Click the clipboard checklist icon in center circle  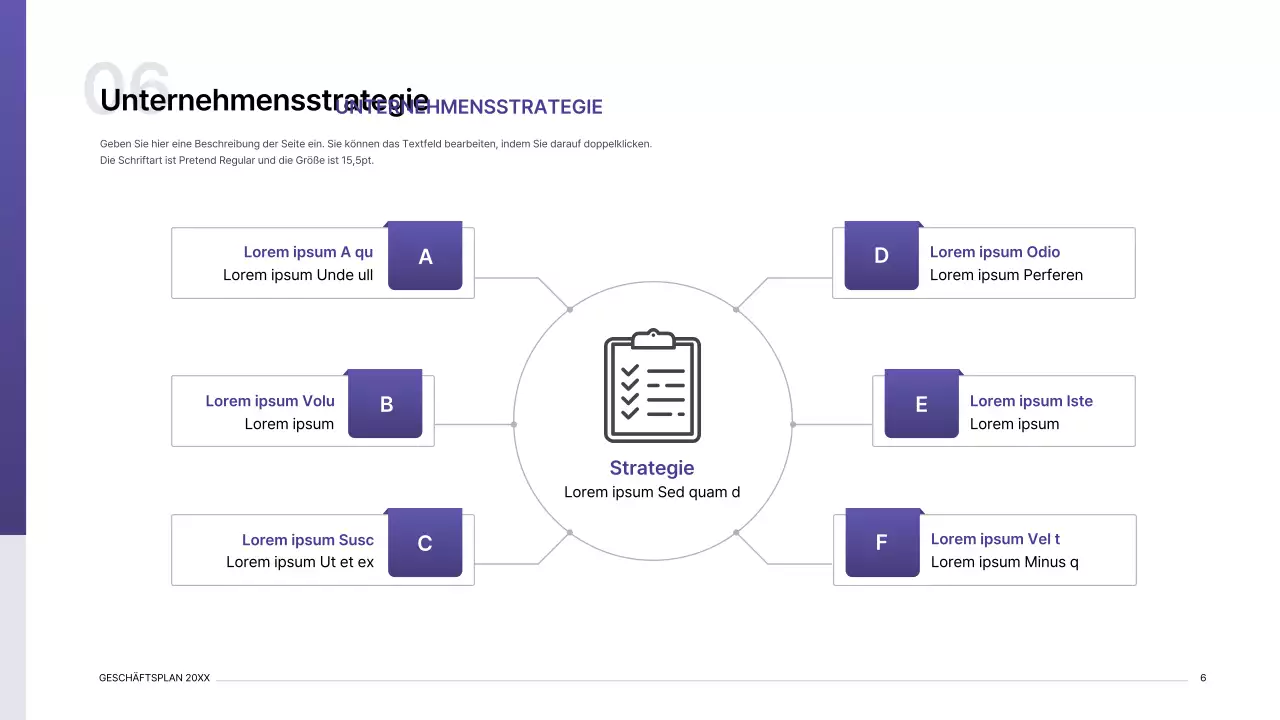pyautogui.click(x=652, y=387)
